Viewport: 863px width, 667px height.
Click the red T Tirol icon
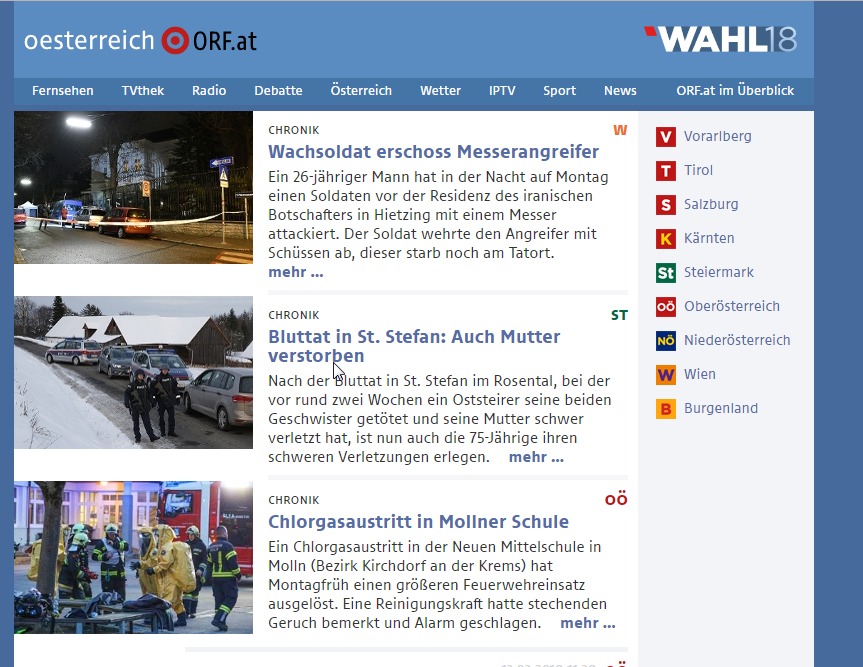coord(665,171)
